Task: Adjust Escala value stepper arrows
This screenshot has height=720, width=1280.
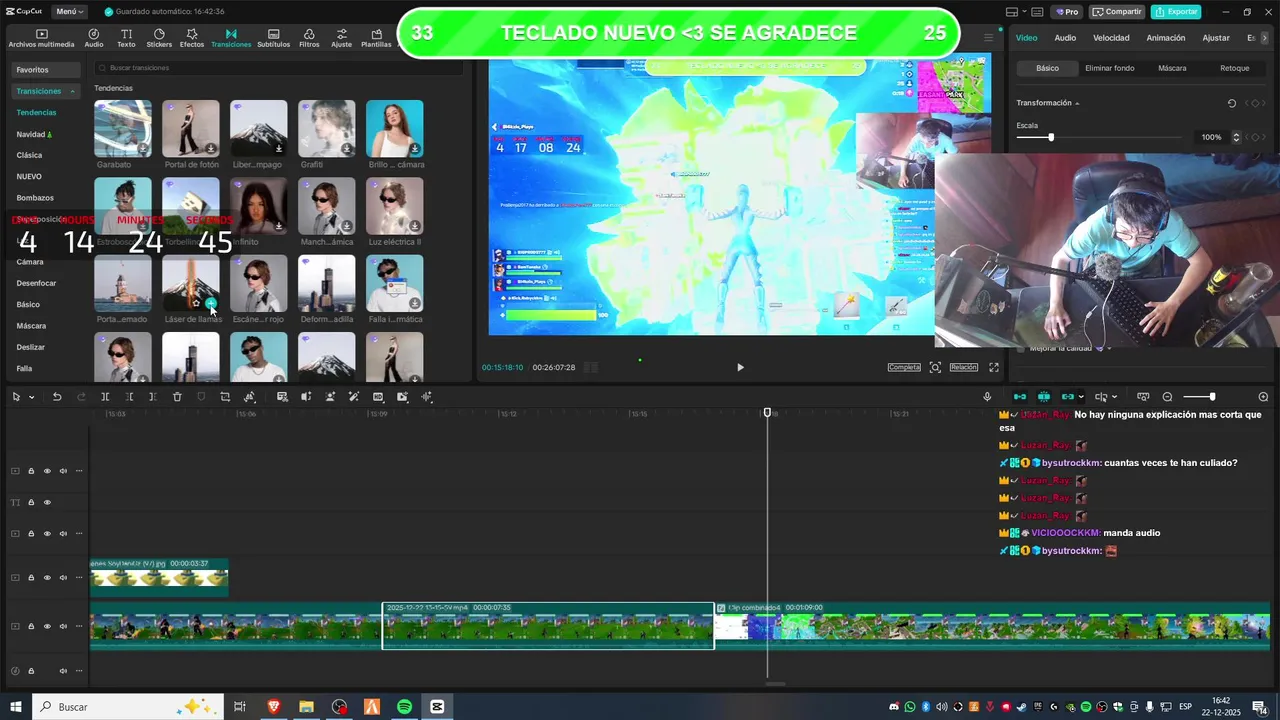Action: (1236, 137)
